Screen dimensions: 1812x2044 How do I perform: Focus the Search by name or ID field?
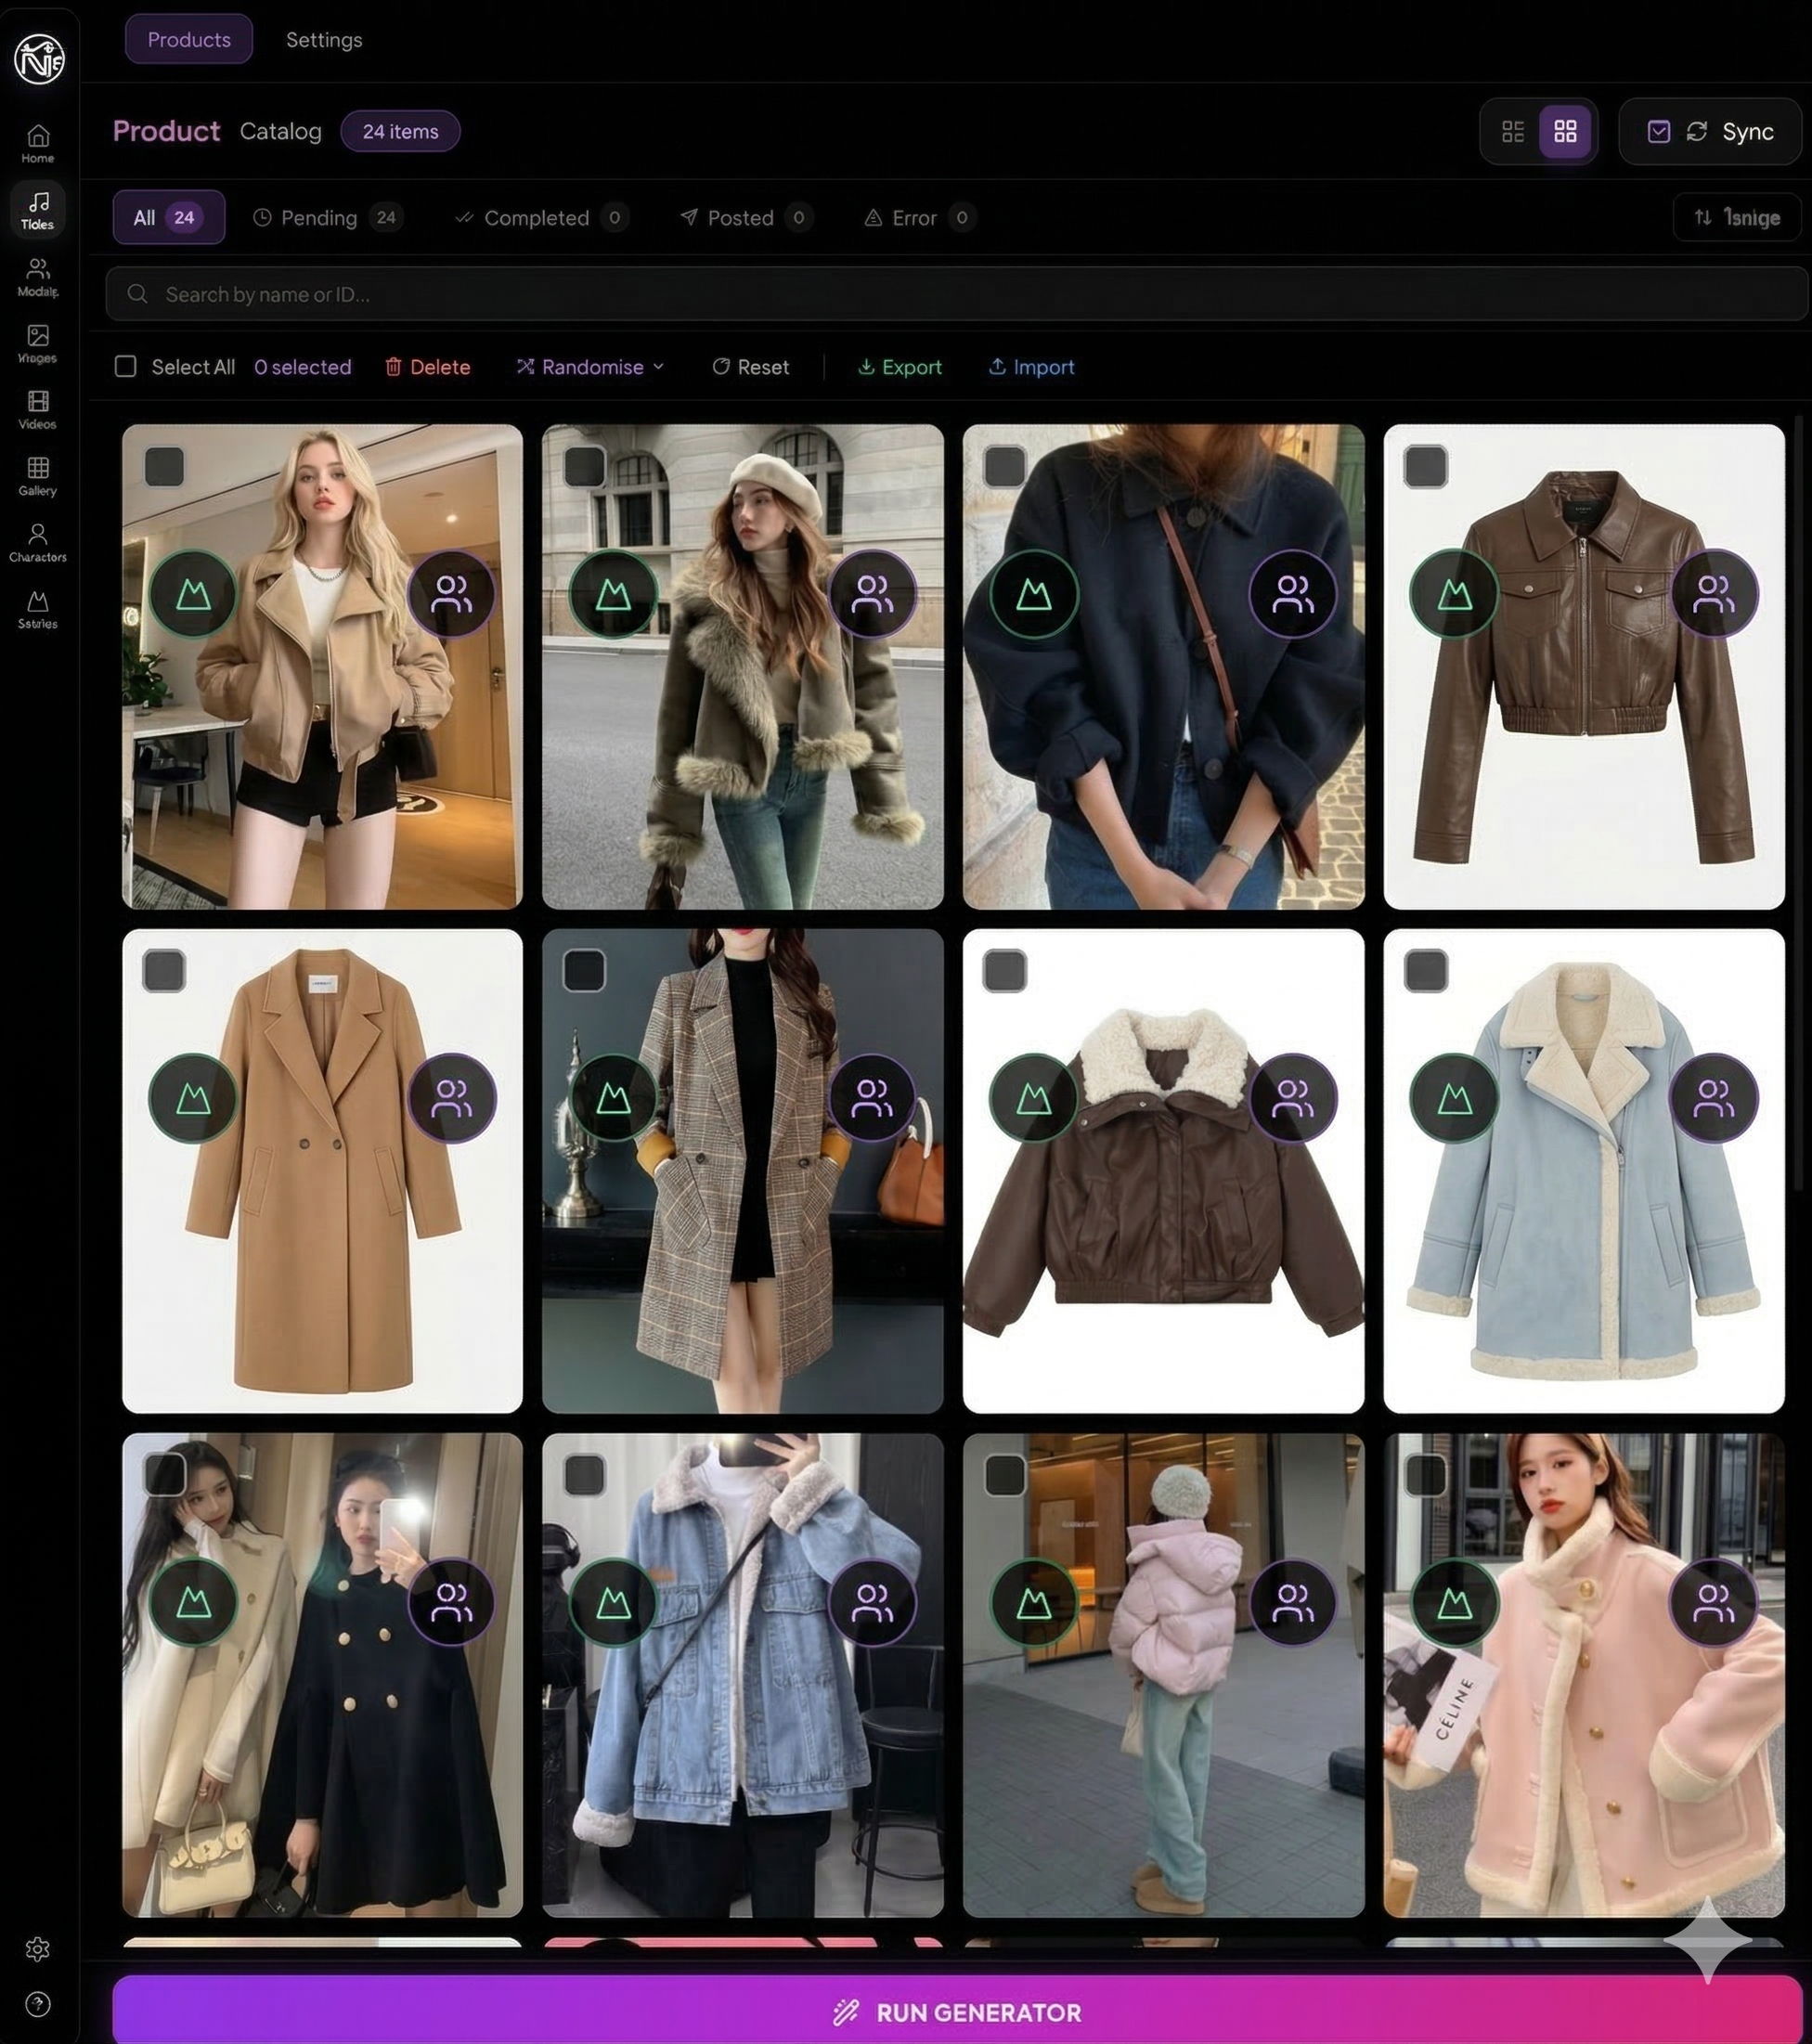[x=957, y=294]
